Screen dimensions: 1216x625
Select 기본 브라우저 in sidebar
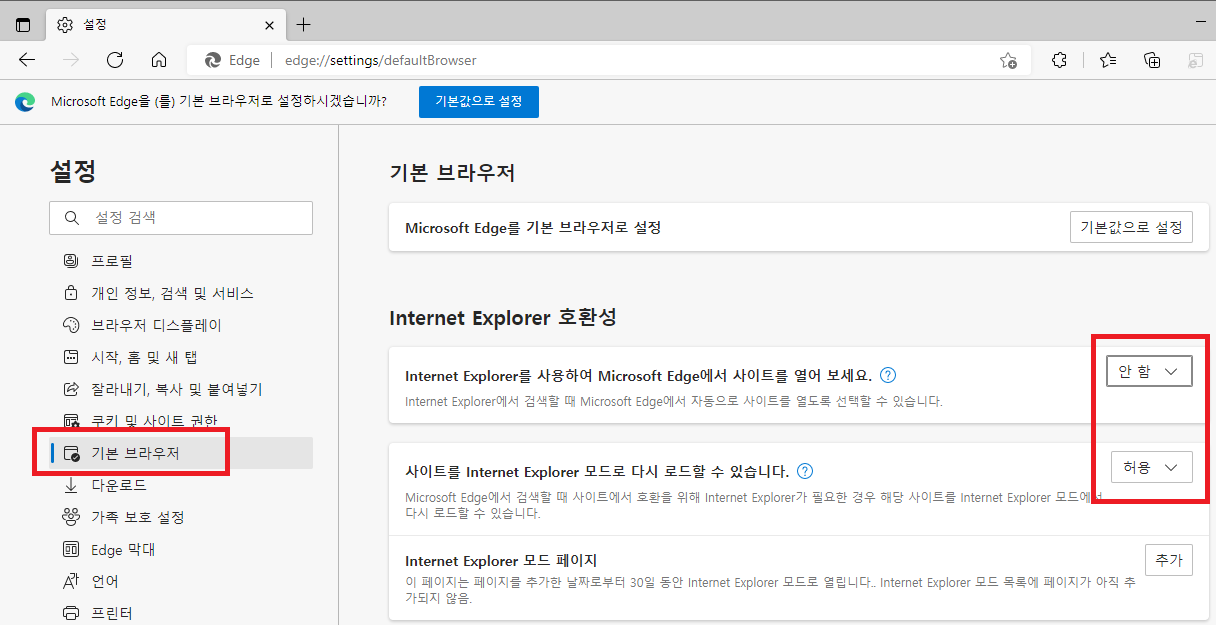[x=181, y=453]
